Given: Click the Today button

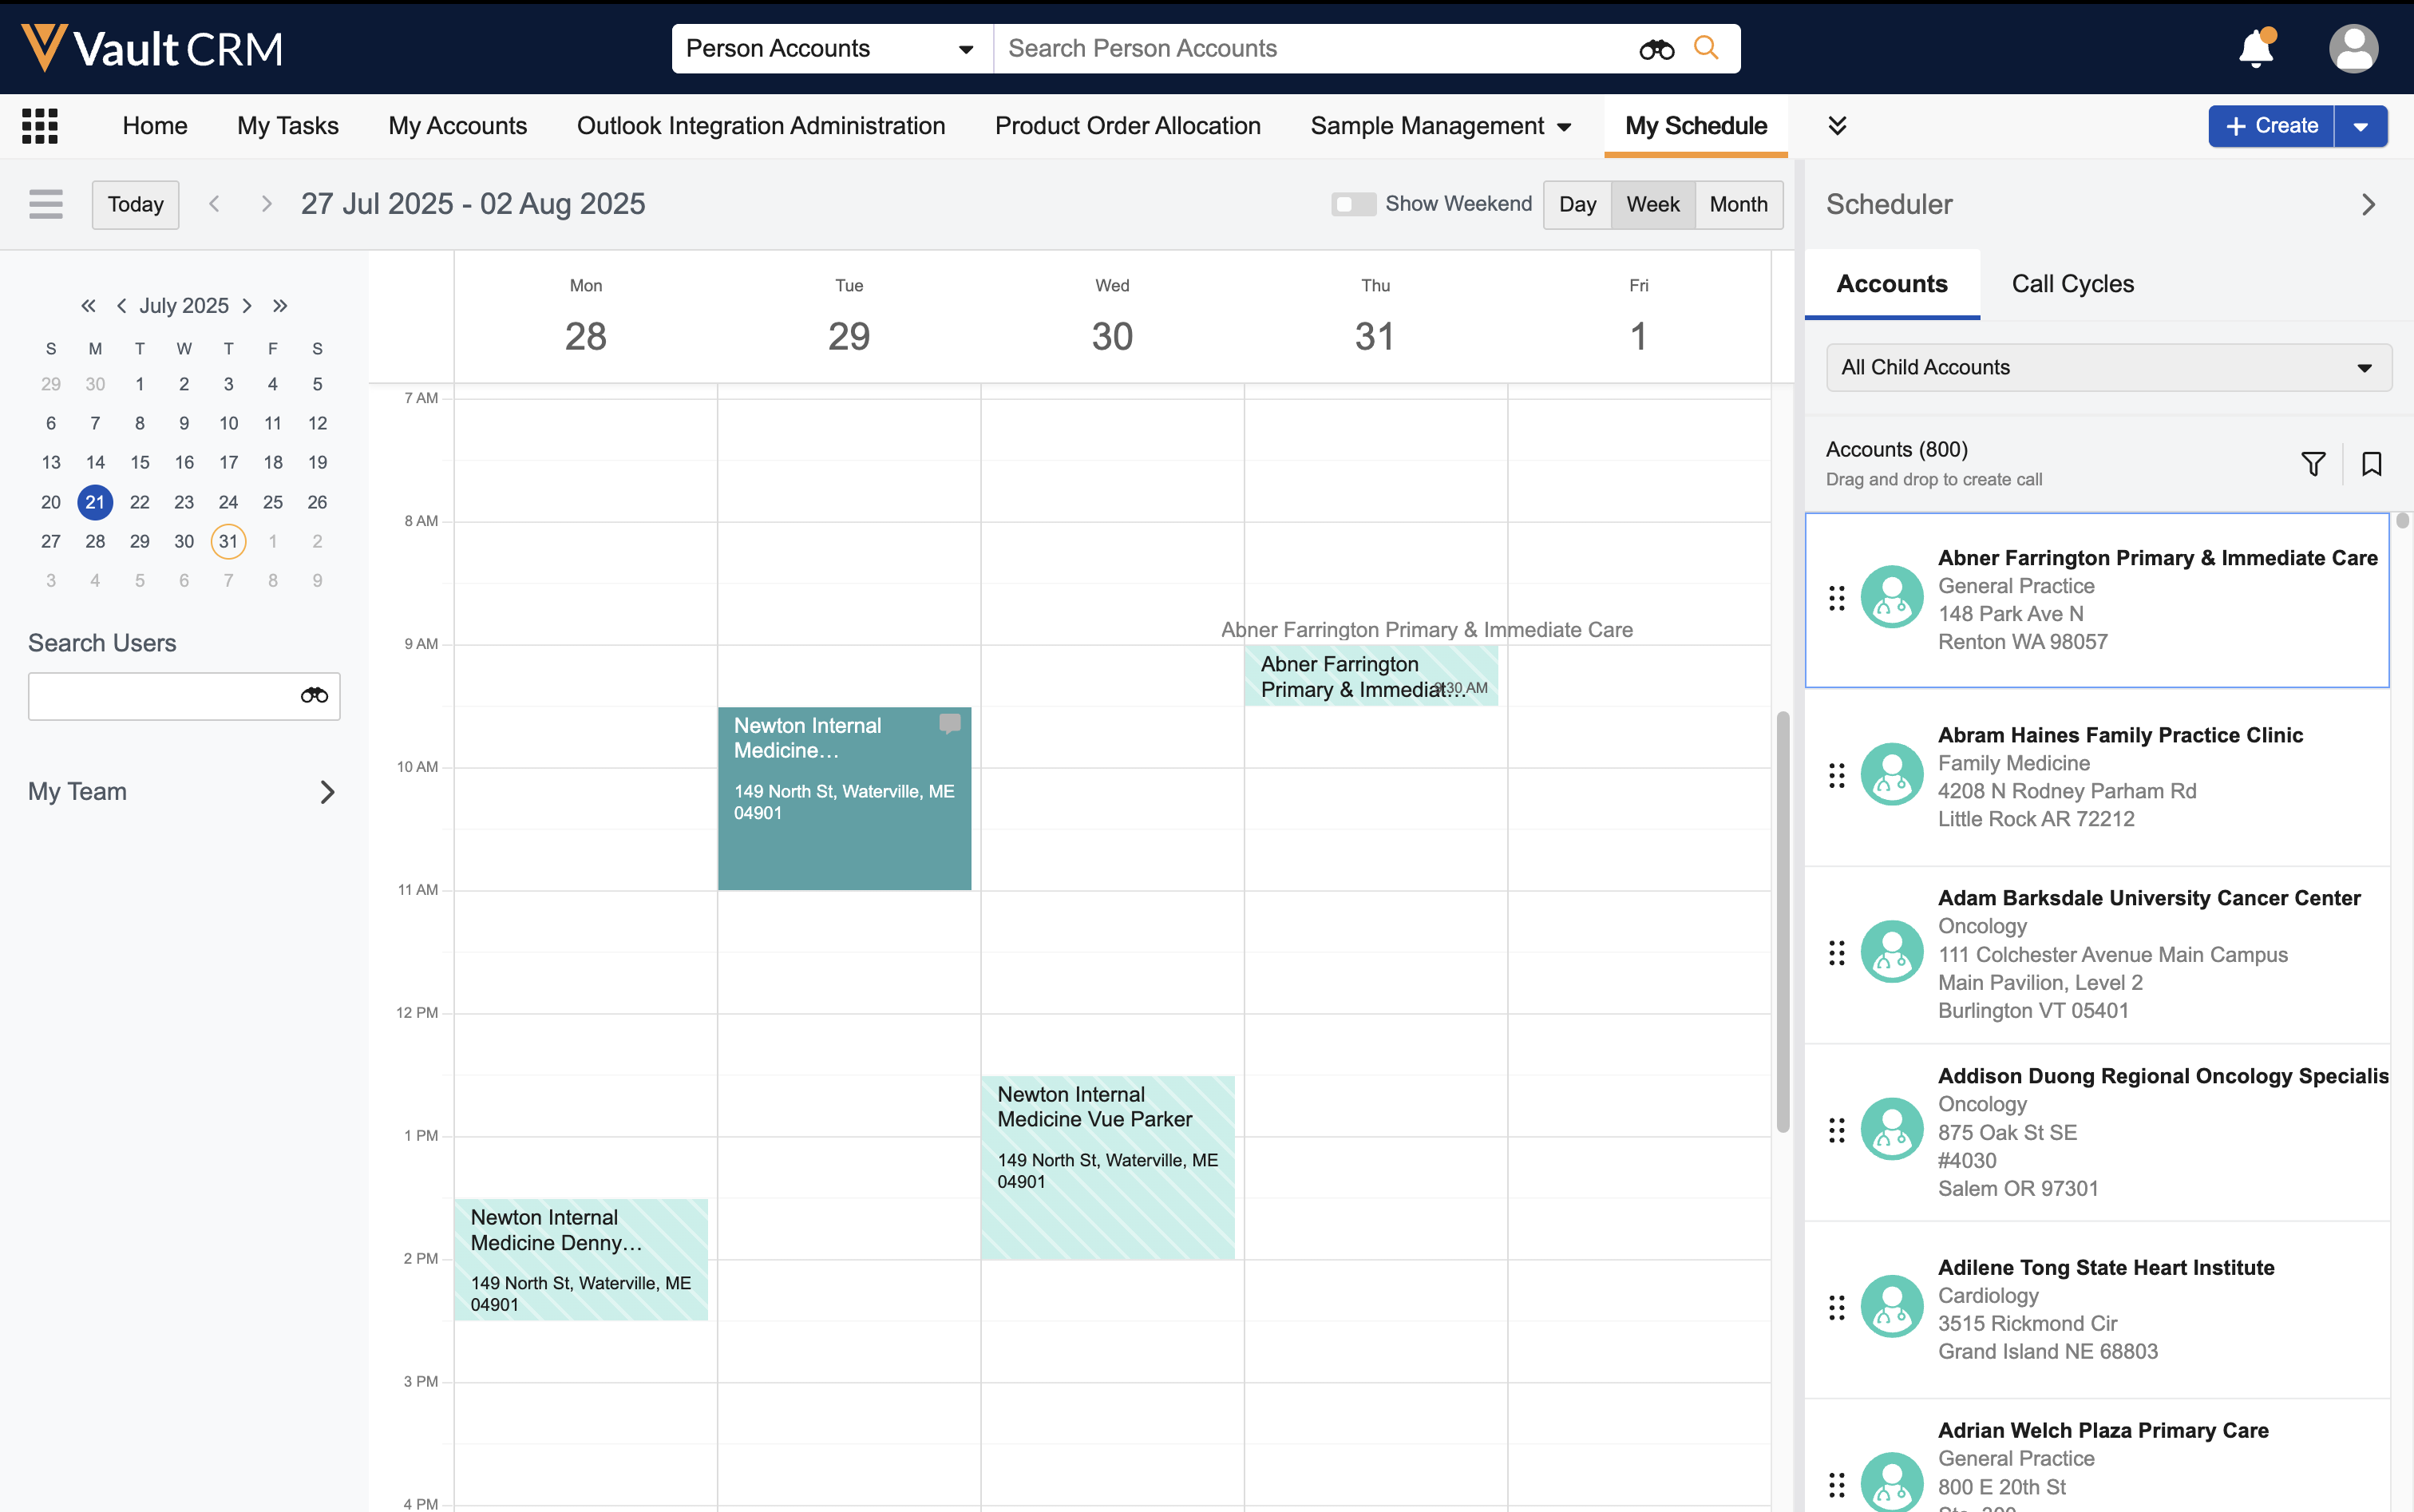Looking at the screenshot, I should point(135,204).
